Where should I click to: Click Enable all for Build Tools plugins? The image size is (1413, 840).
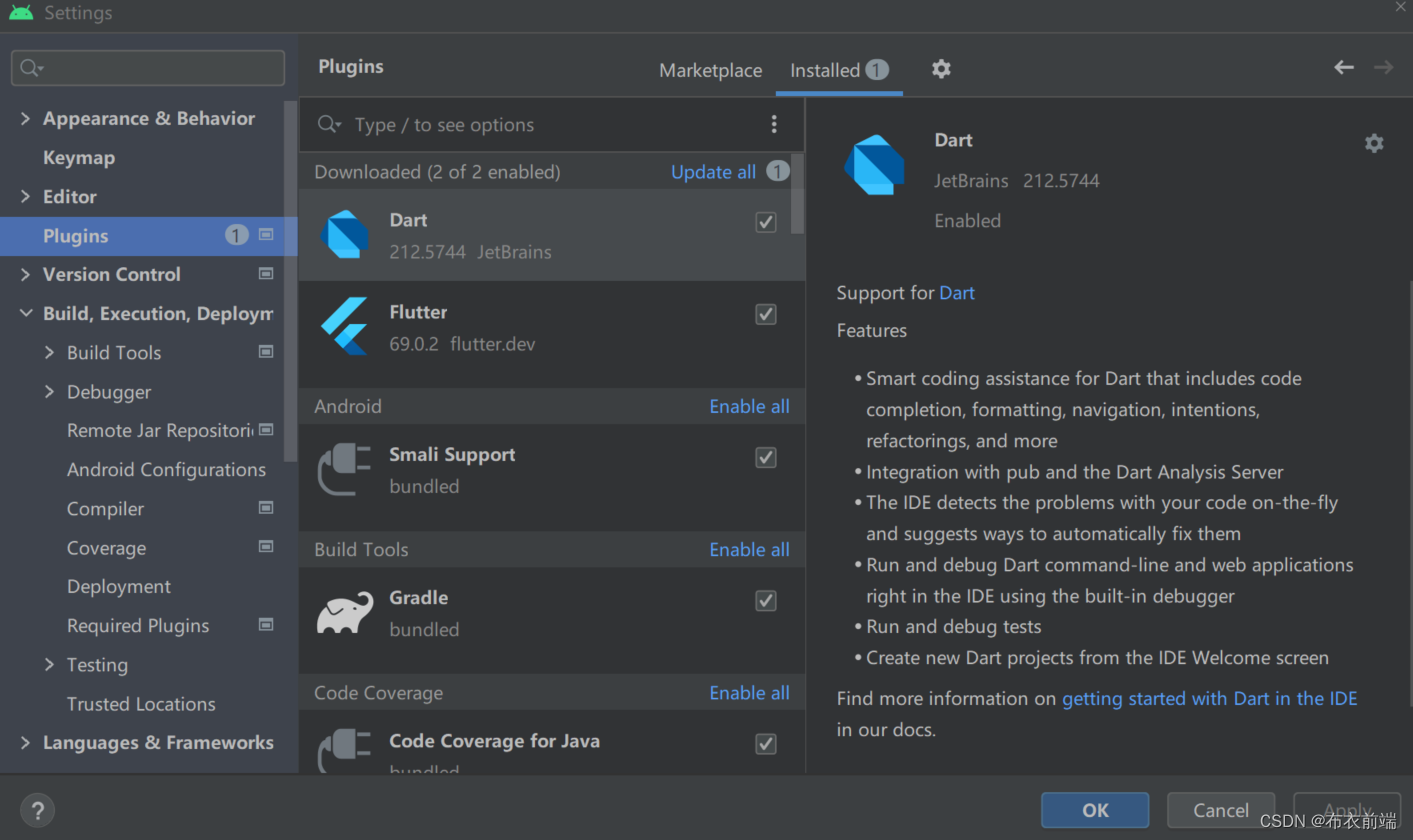(749, 549)
